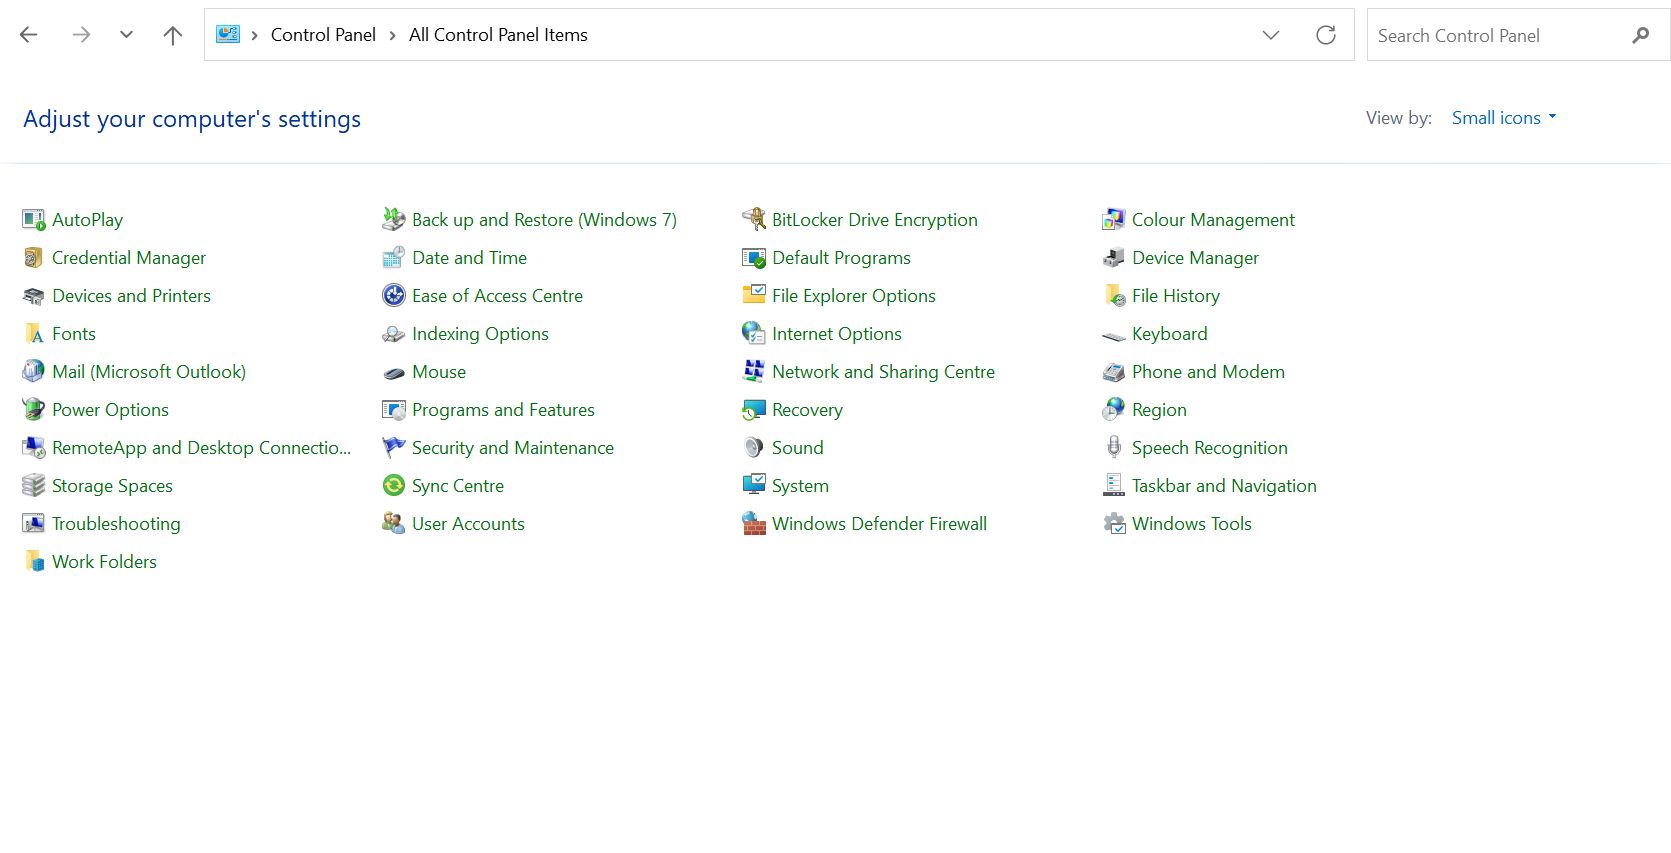Refresh the Control Panel view
Image resolution: width=1671 pixels, height=853 pixels.
pos(1326,35)
